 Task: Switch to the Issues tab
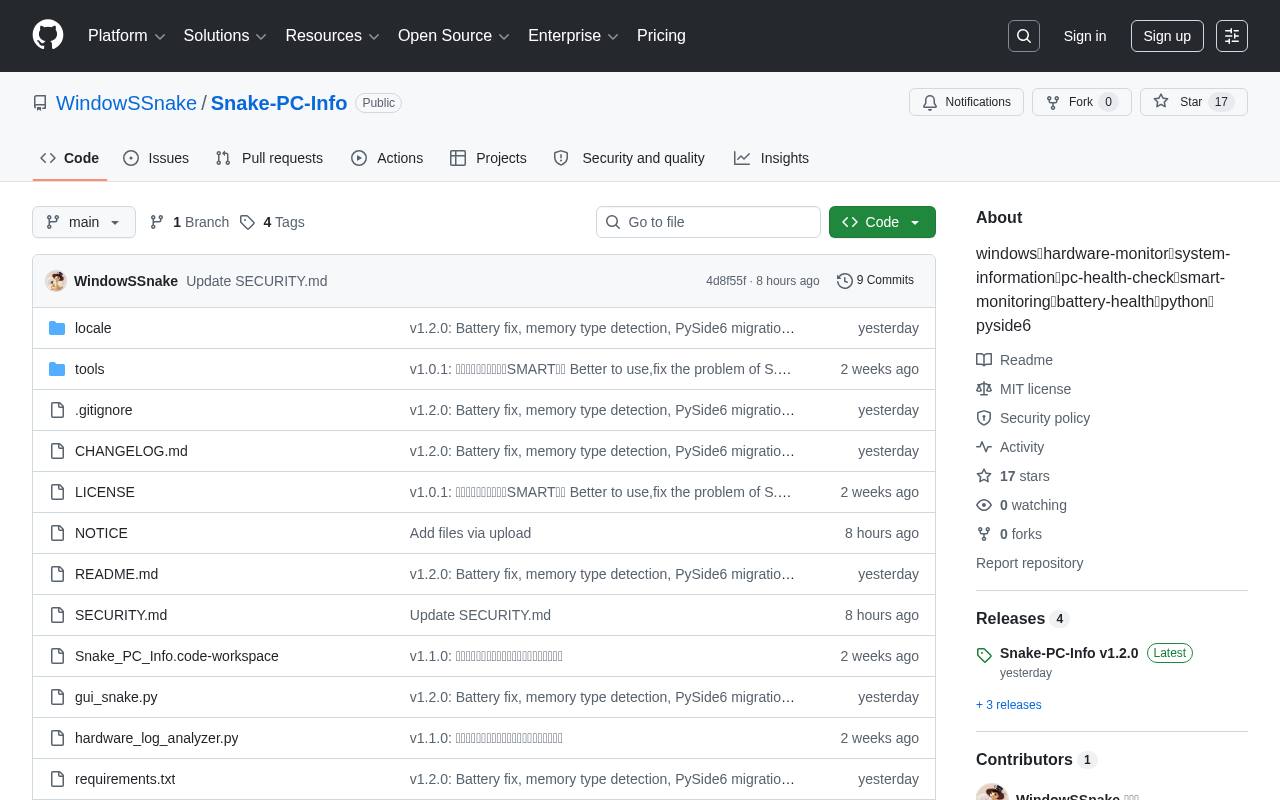click(x=156, y=158)
